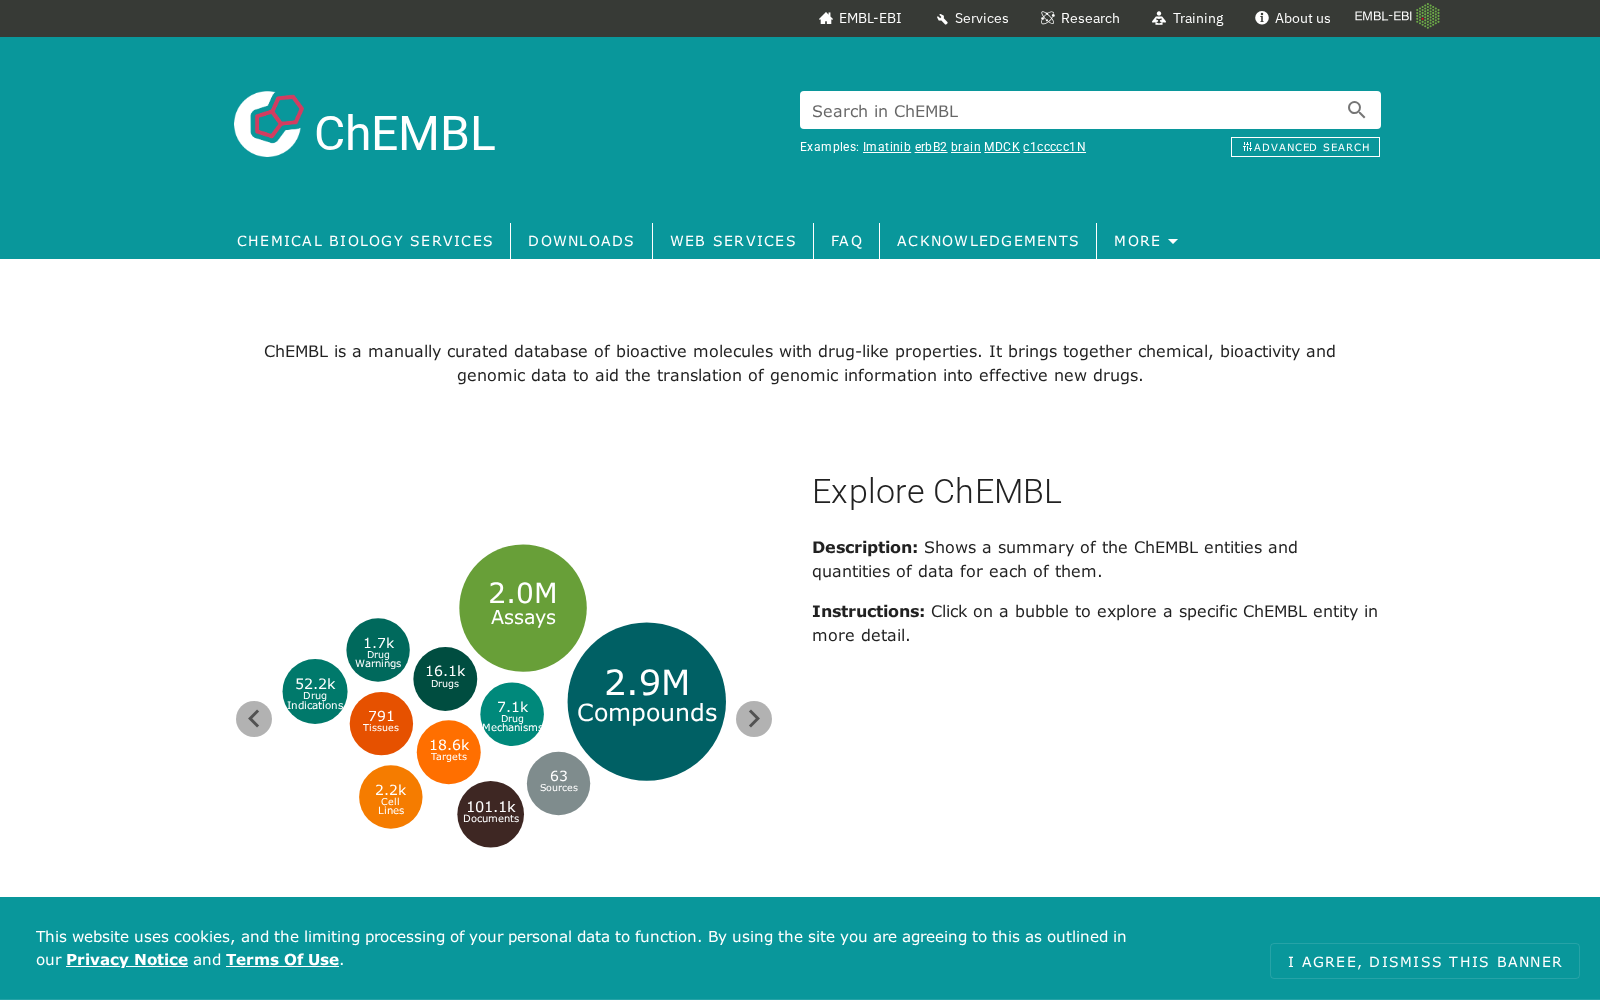Image resolution: width=1600 pixels, height=1000 pixels.
Task: Open Acknowledgements menu item
Action: point(988,241)
